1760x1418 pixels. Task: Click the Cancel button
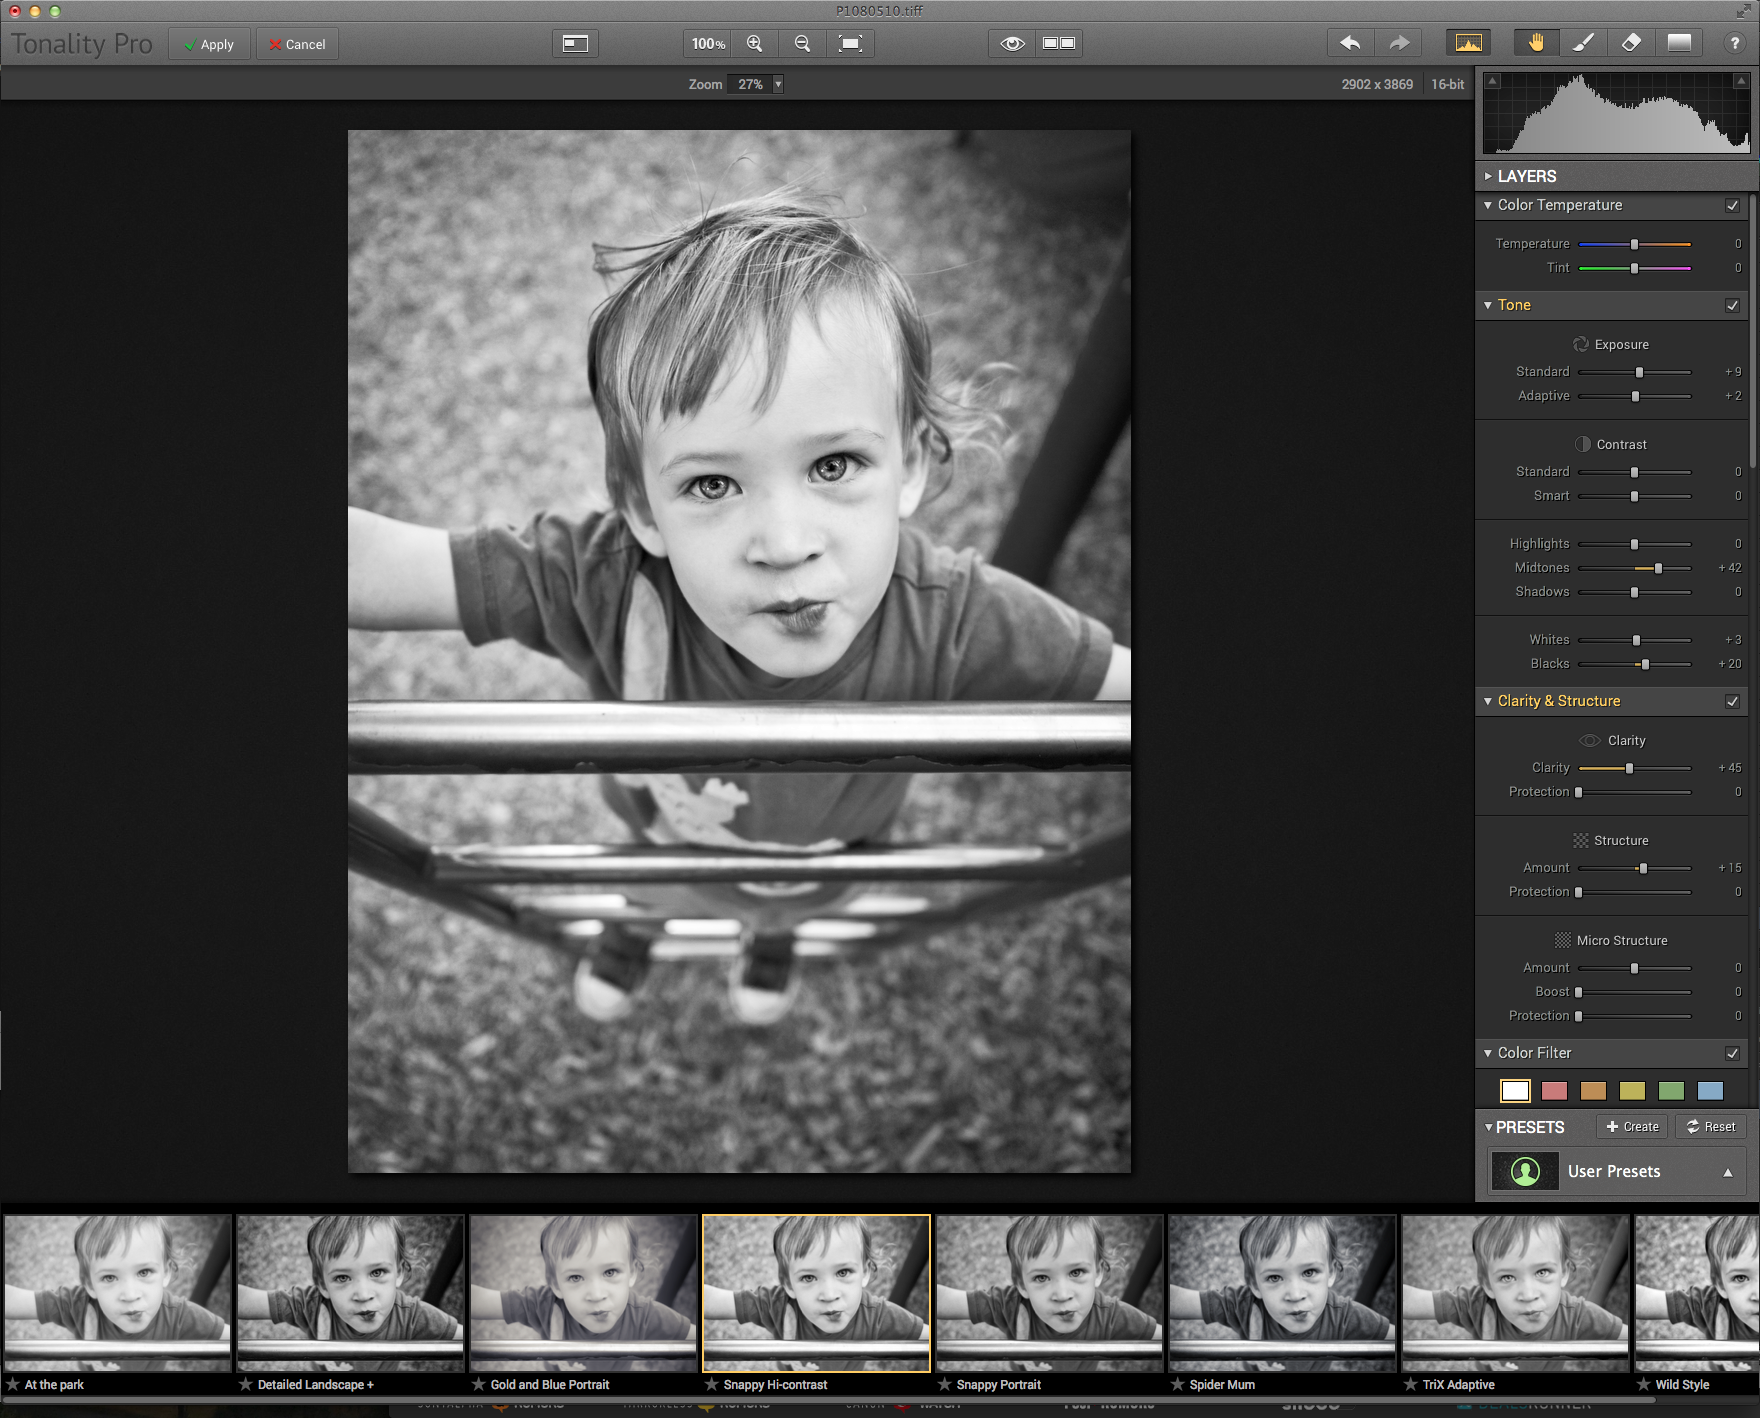tap(297, 44)
